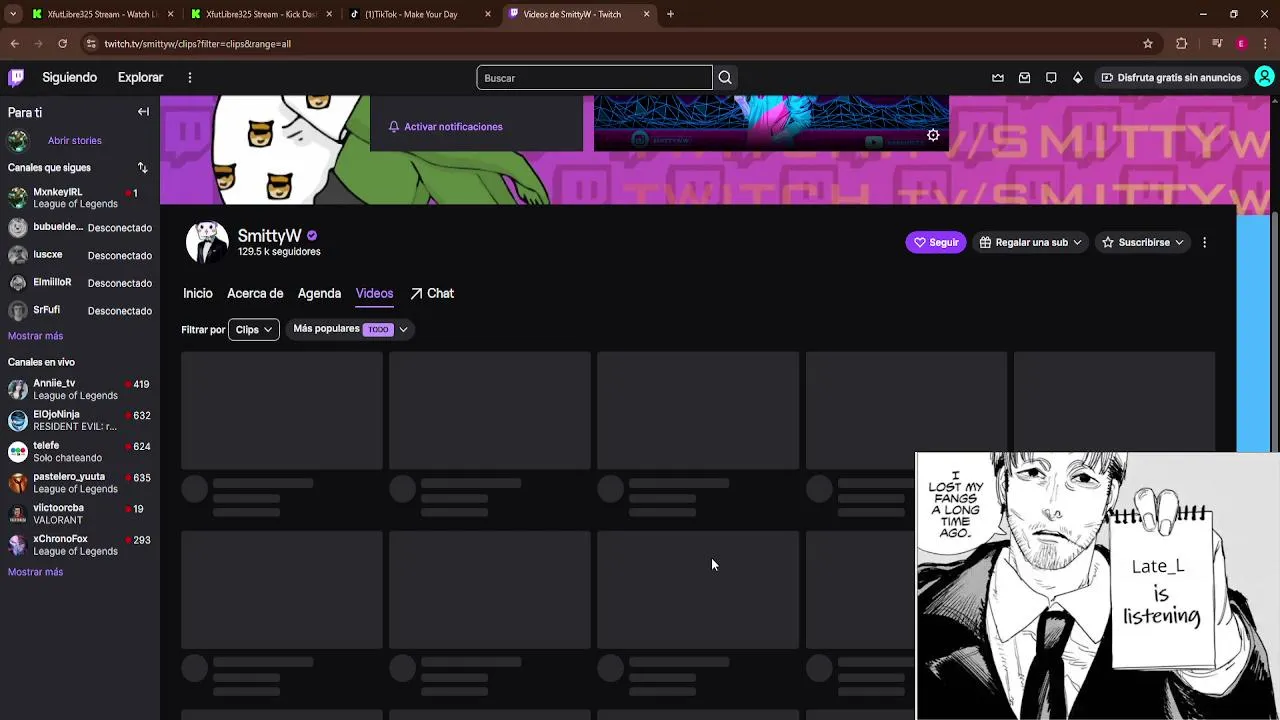Click the search magnifier button
The image size is (1280, 720).
pyautogui.click(x=725, y=78)
